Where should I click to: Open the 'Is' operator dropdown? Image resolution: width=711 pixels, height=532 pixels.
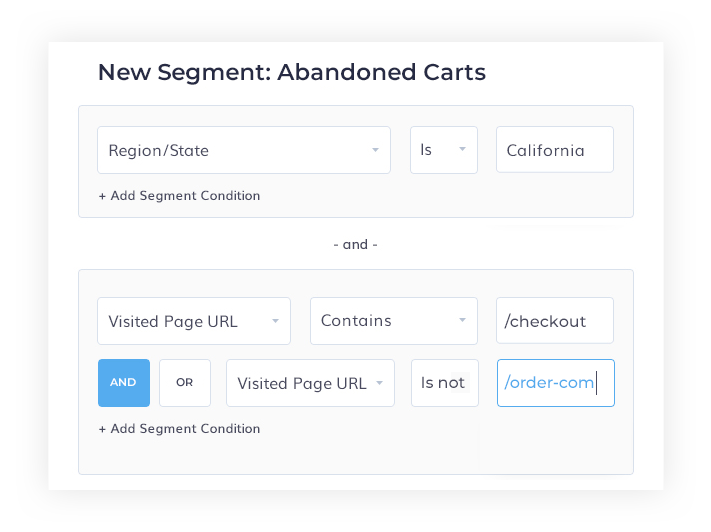pos(436,150)
